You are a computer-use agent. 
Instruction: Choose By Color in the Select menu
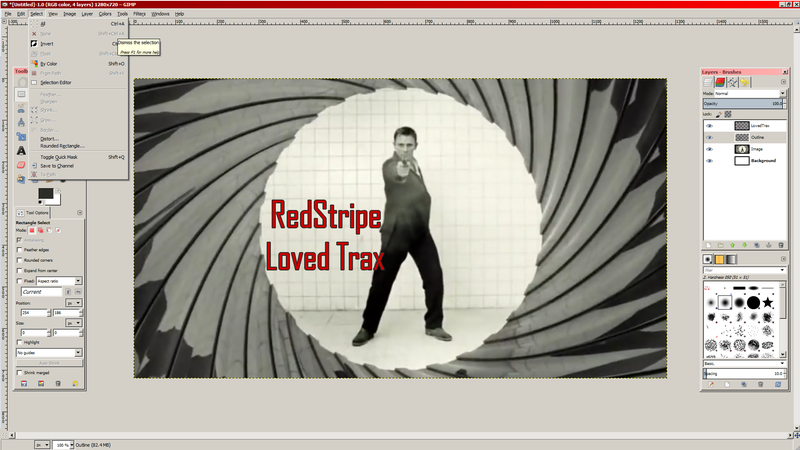(49, 64)
